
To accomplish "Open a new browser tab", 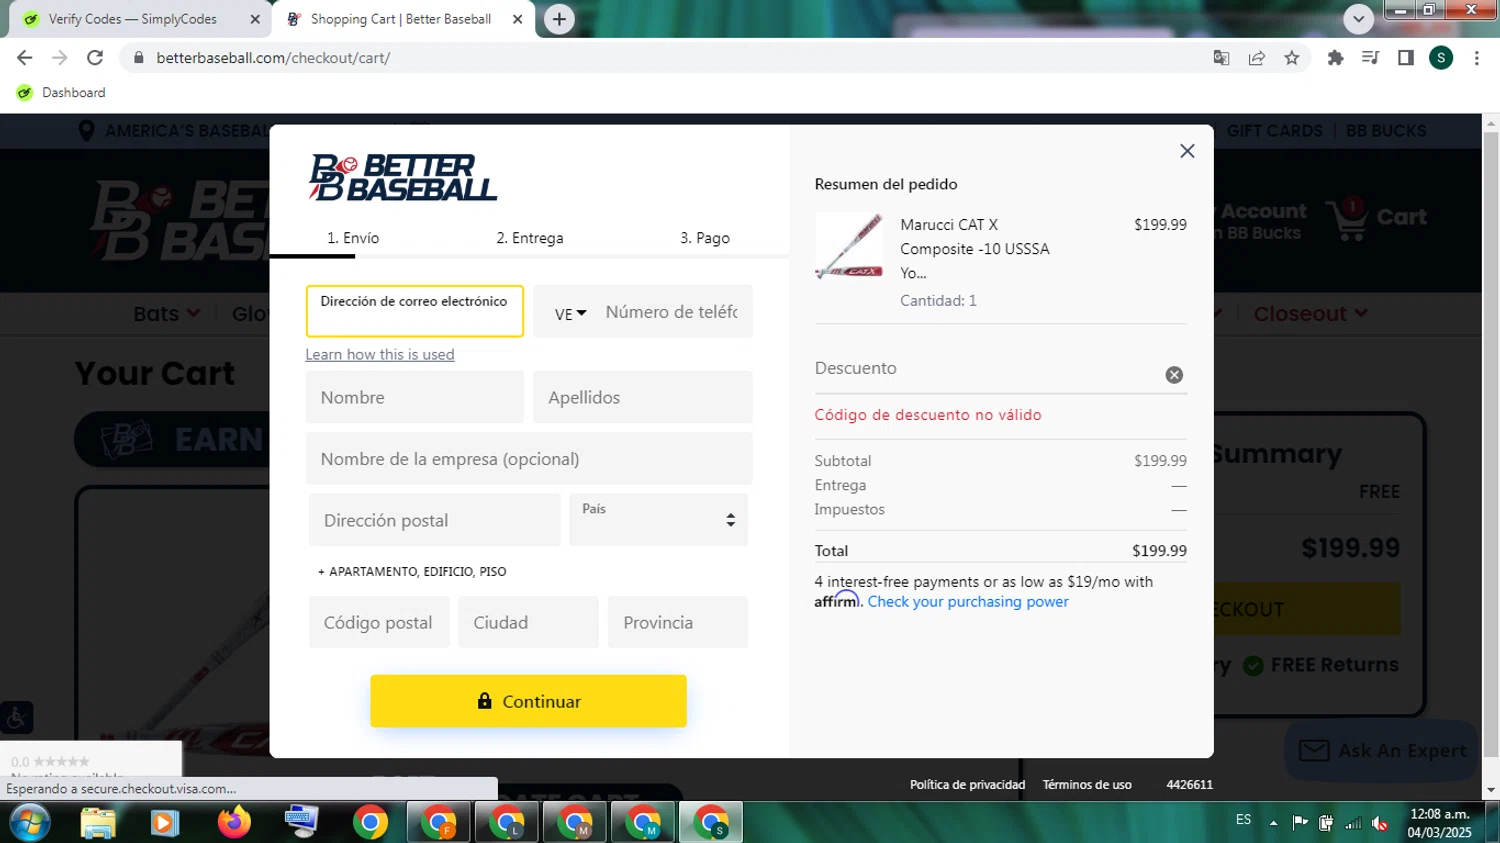I will (x=559, y=19).
